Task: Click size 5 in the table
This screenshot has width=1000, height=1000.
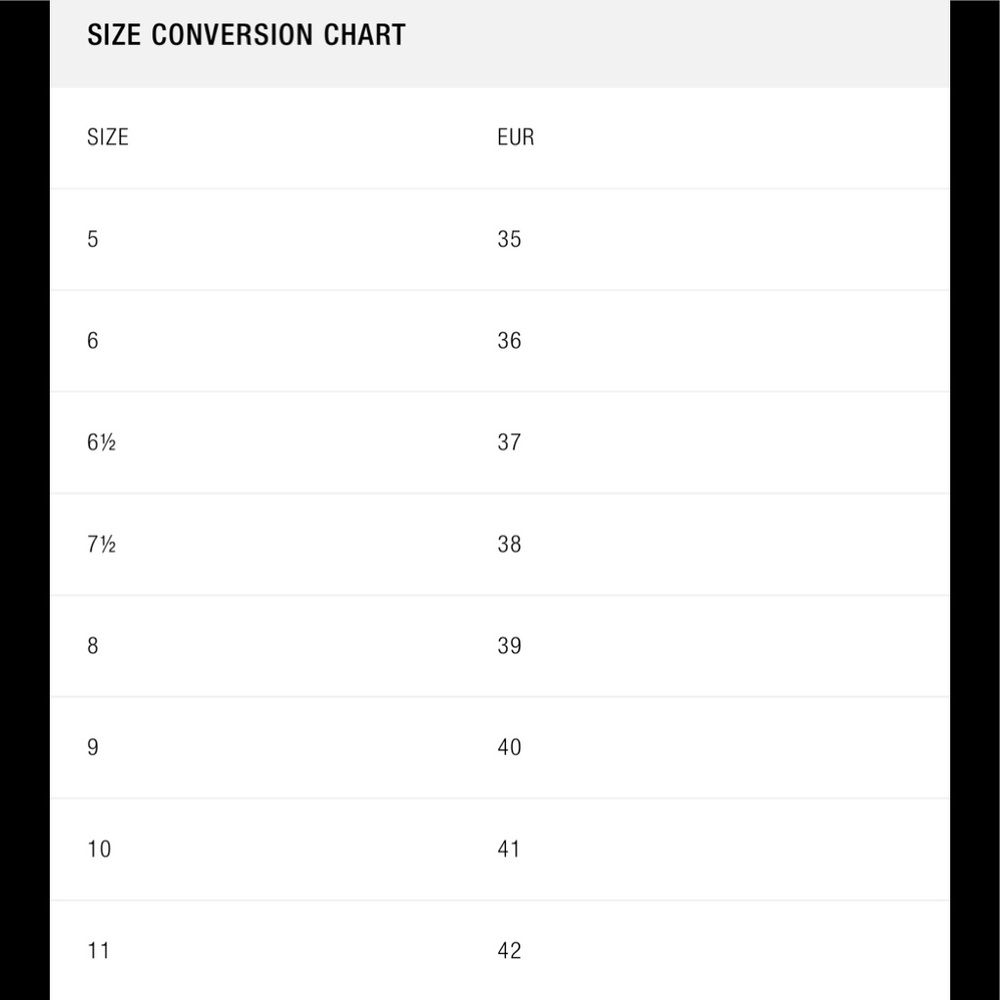Action: (x=92, y=239)
